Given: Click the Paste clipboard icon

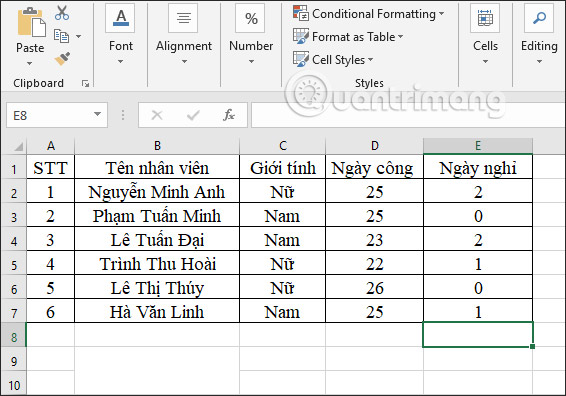Looking at the screenshot, I should tap(31, 22).
